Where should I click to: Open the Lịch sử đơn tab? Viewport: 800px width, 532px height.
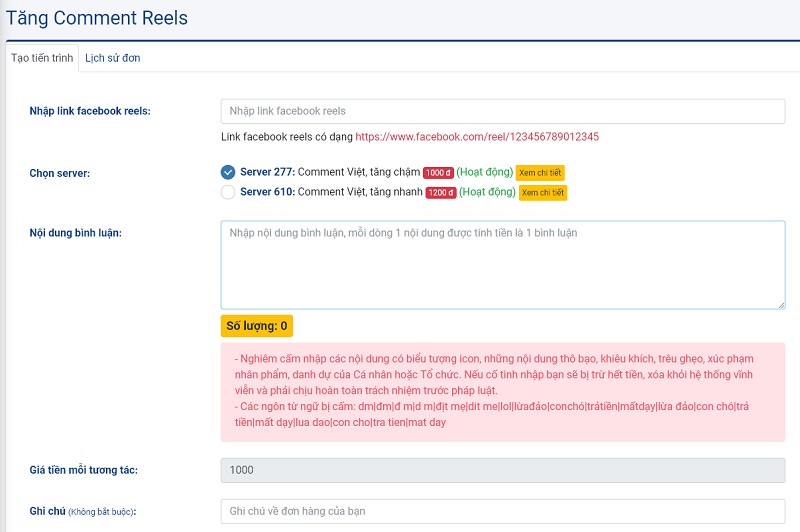[x=113, y=58]
